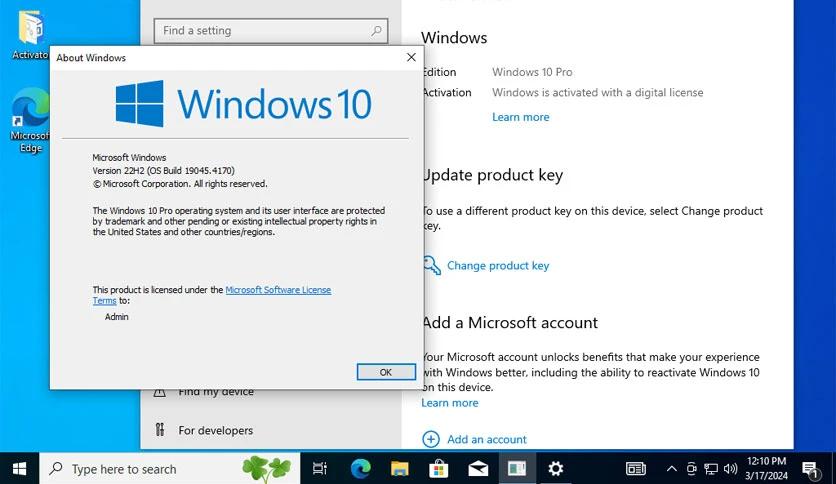
Task: Go to Find my device settings
Action: (x=215, y=392)
